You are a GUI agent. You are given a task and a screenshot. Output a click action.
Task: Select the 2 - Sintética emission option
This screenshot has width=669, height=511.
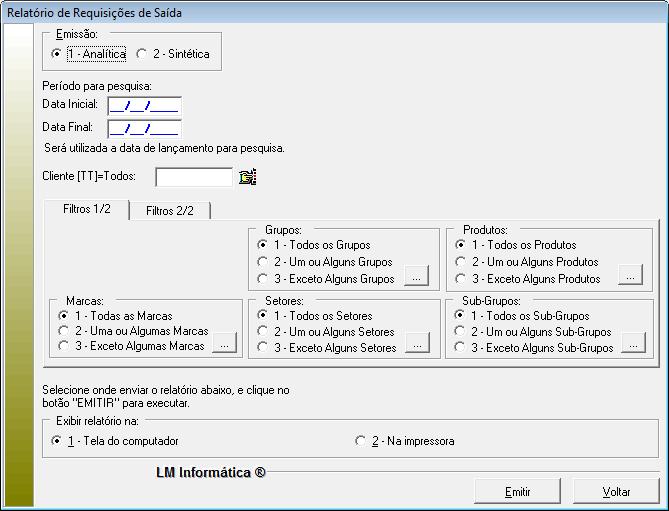(x=142, y=53)
